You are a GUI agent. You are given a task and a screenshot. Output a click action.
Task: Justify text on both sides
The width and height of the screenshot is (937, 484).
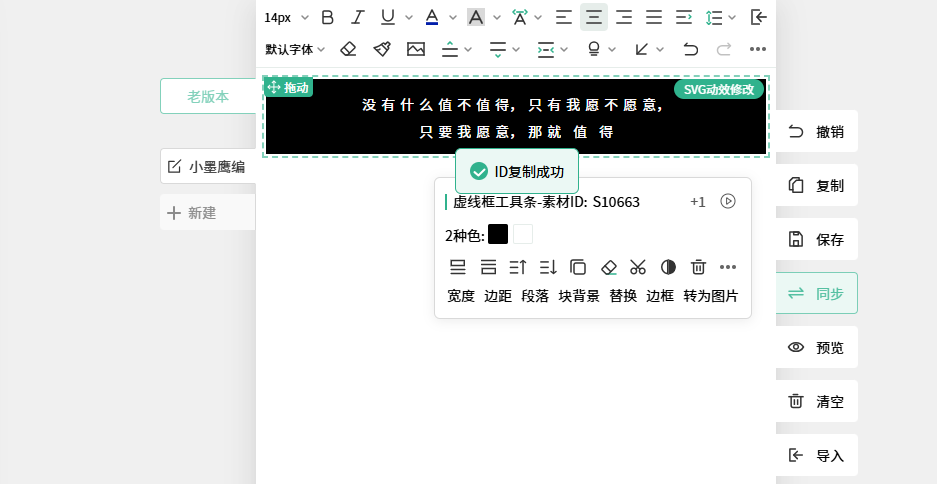tap(654, 17)
